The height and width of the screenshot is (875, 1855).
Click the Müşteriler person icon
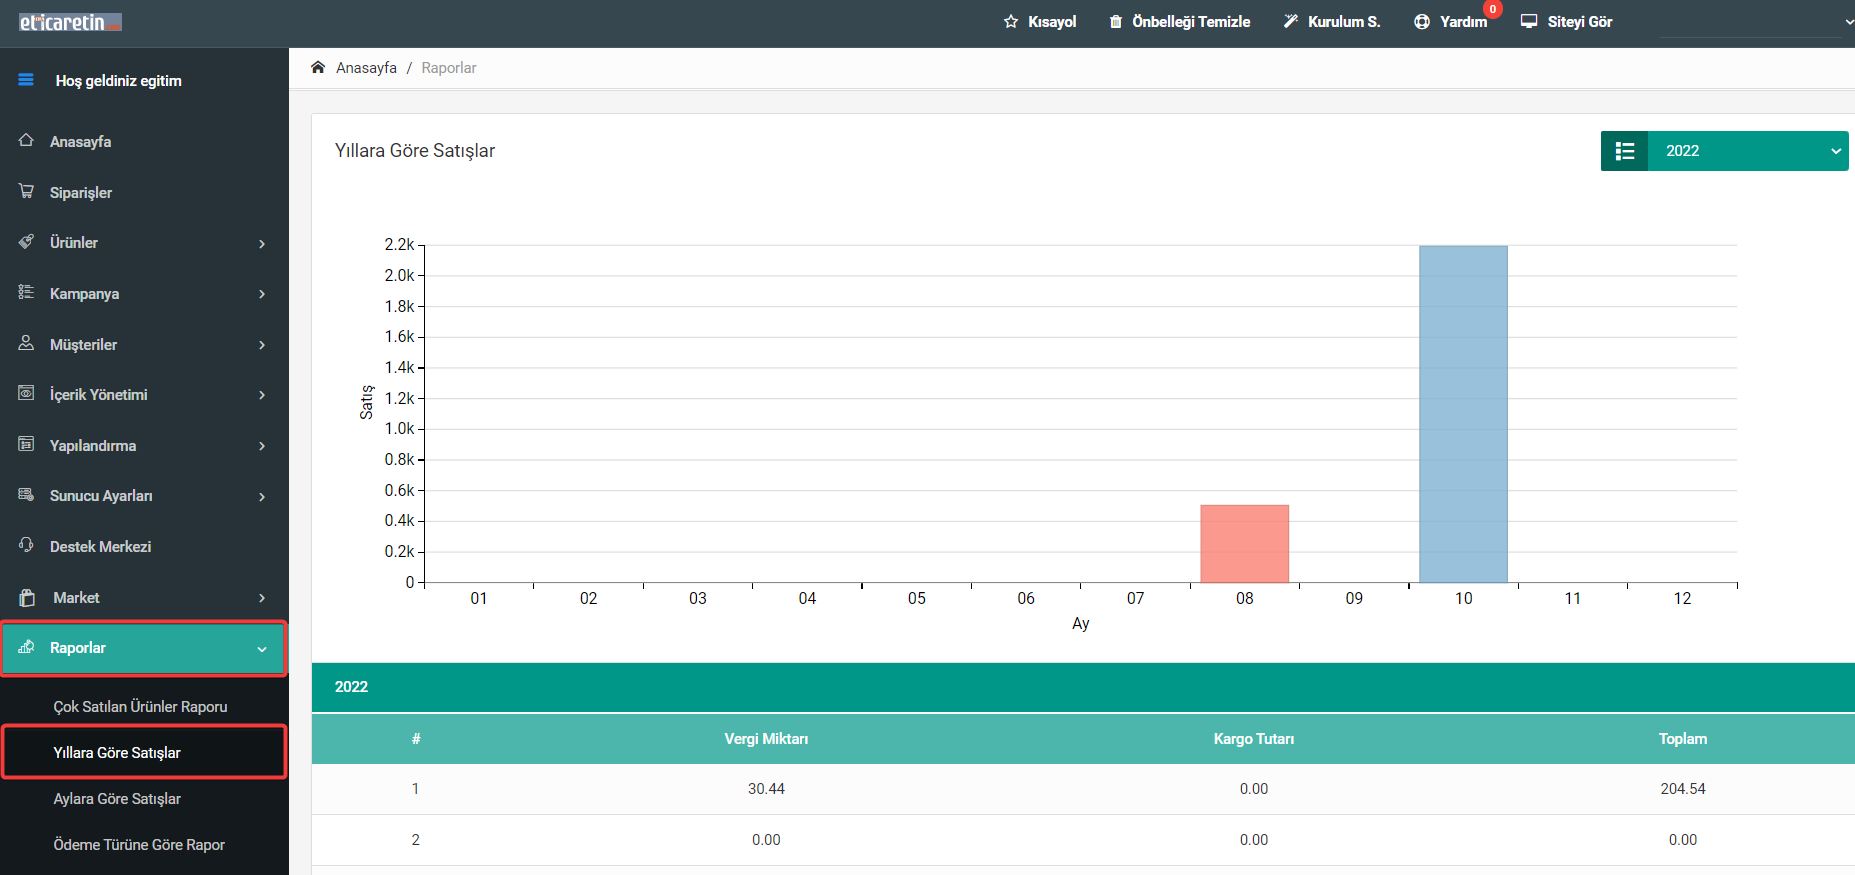tap(26, 343)
